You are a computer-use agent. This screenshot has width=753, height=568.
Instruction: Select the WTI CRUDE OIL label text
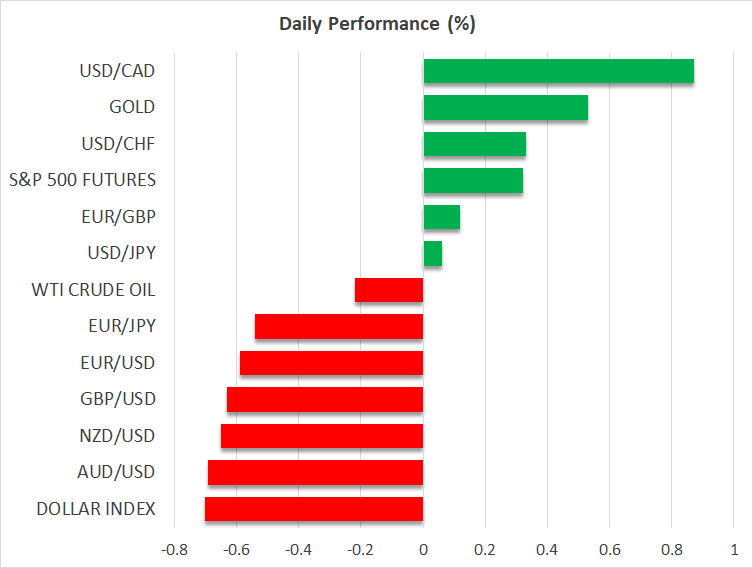click(x=94, y=290)
